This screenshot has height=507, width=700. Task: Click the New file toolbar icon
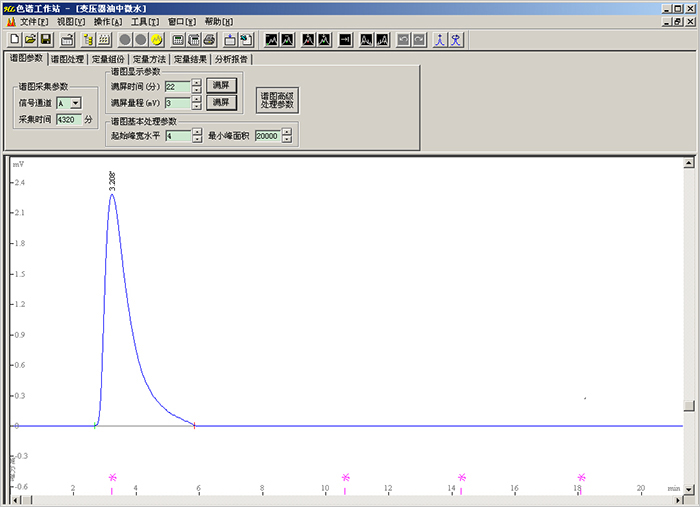coord(15,40)
